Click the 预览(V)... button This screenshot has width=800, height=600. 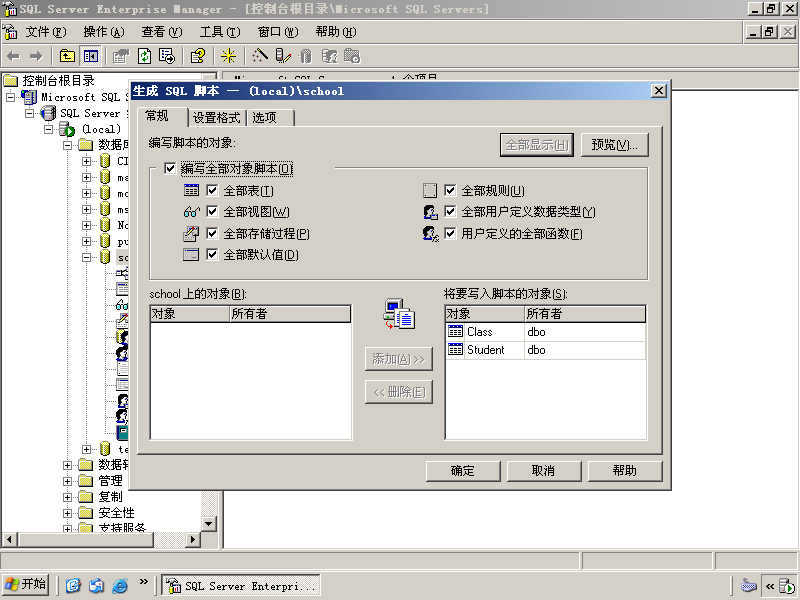click(614, 145)
